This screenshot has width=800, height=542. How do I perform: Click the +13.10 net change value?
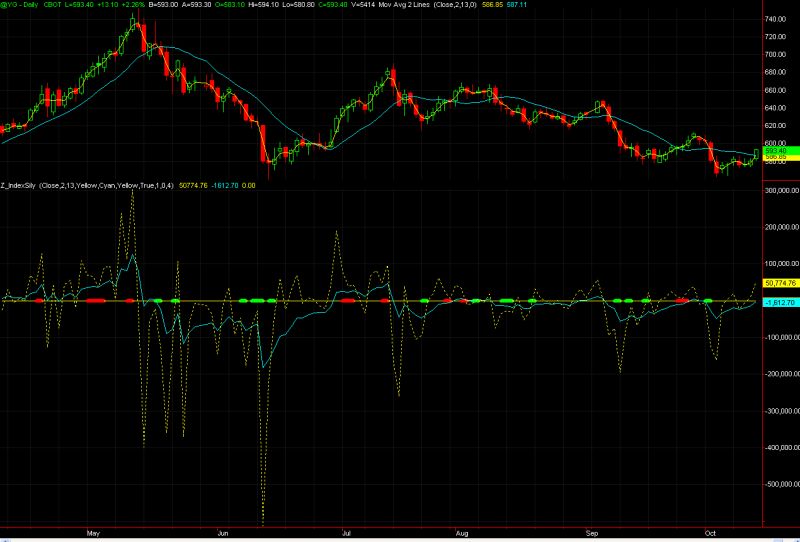coord(108,5)
